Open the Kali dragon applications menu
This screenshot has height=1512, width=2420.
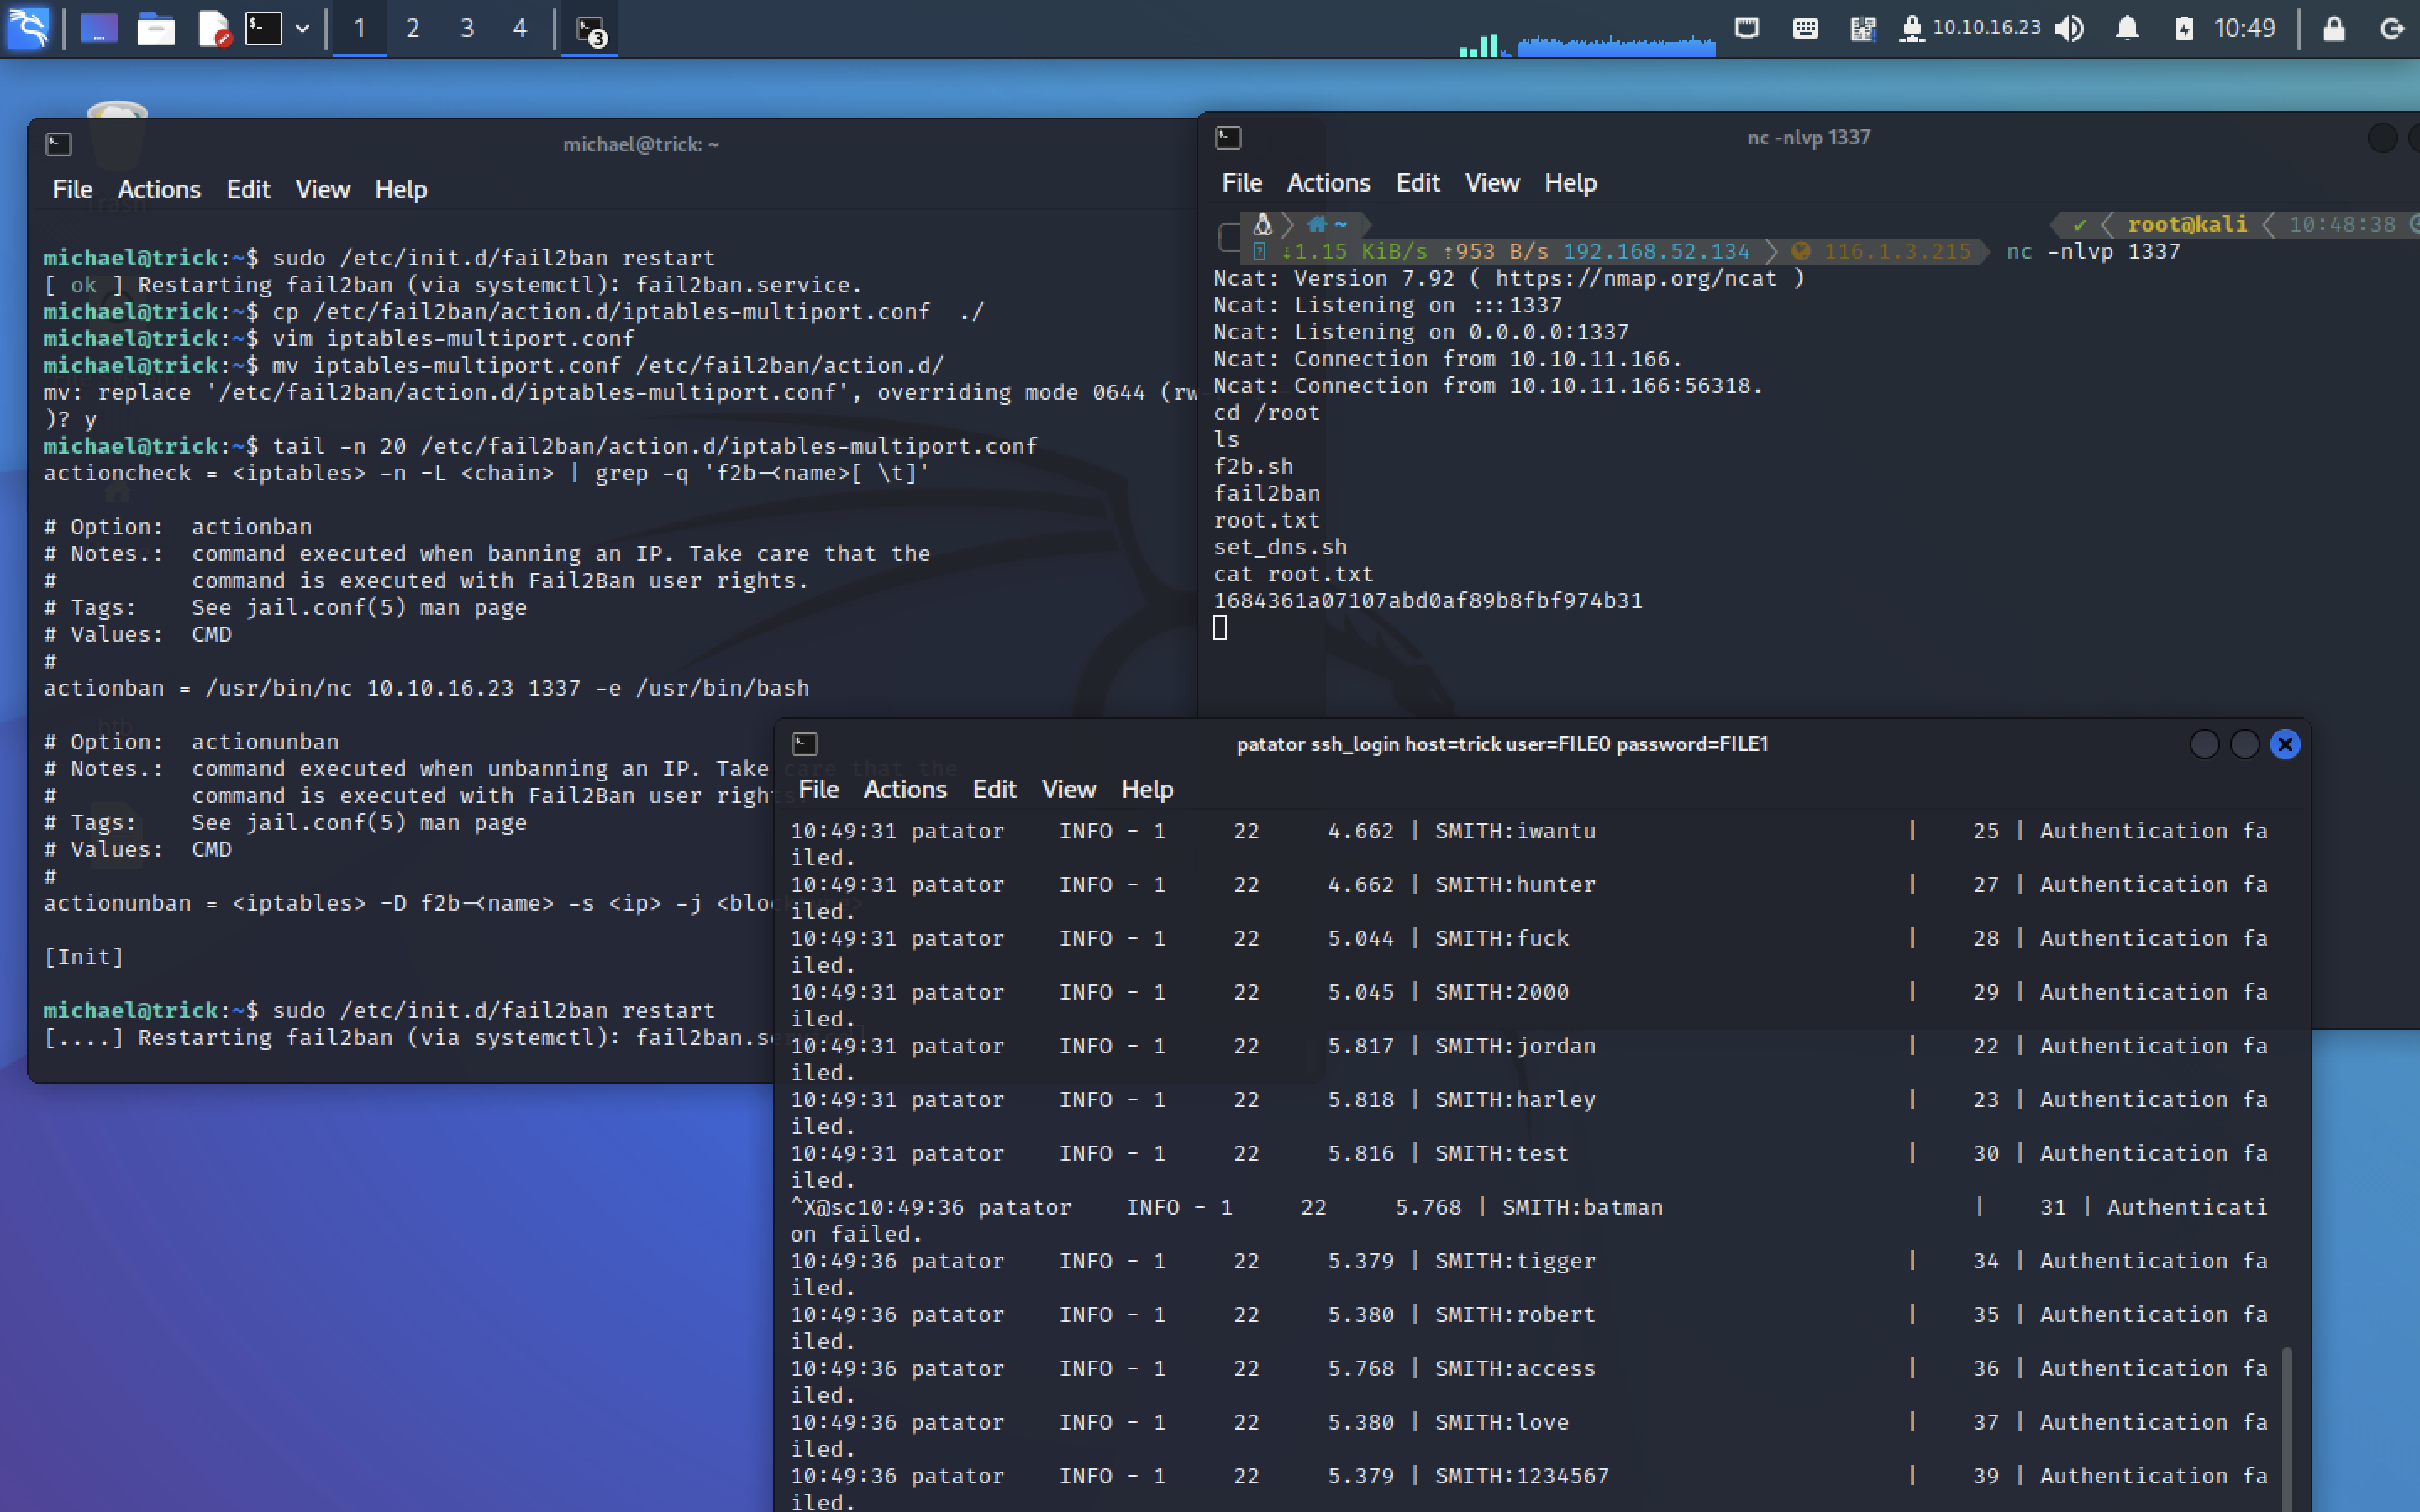coord(28,28)
